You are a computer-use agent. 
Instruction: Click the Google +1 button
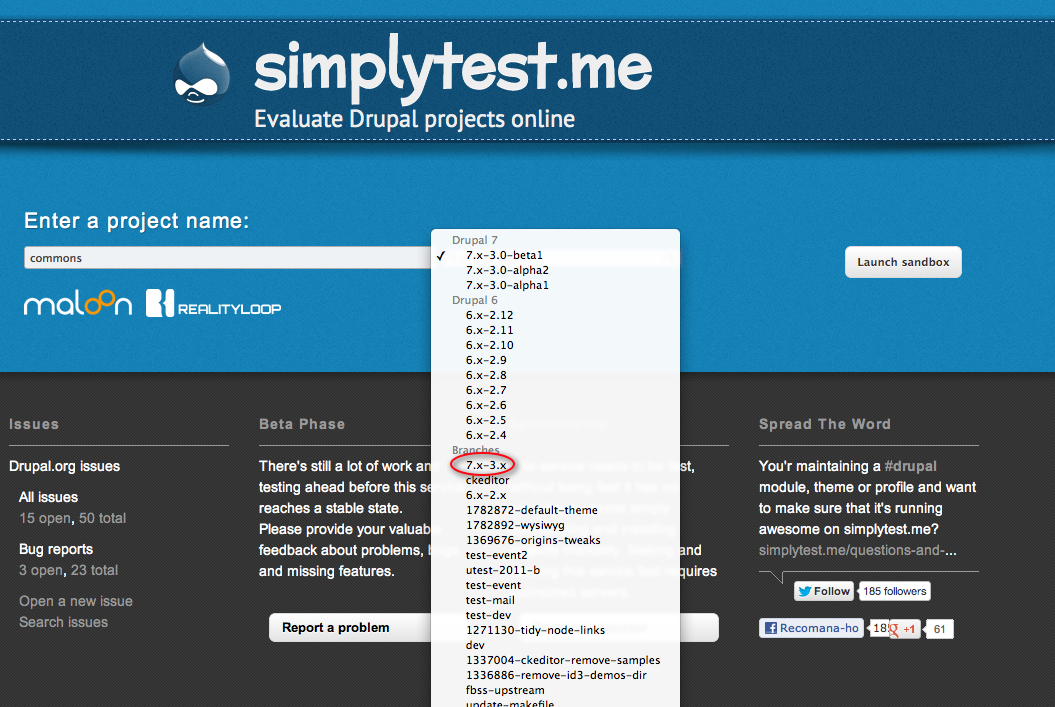[x=904, y=630]
